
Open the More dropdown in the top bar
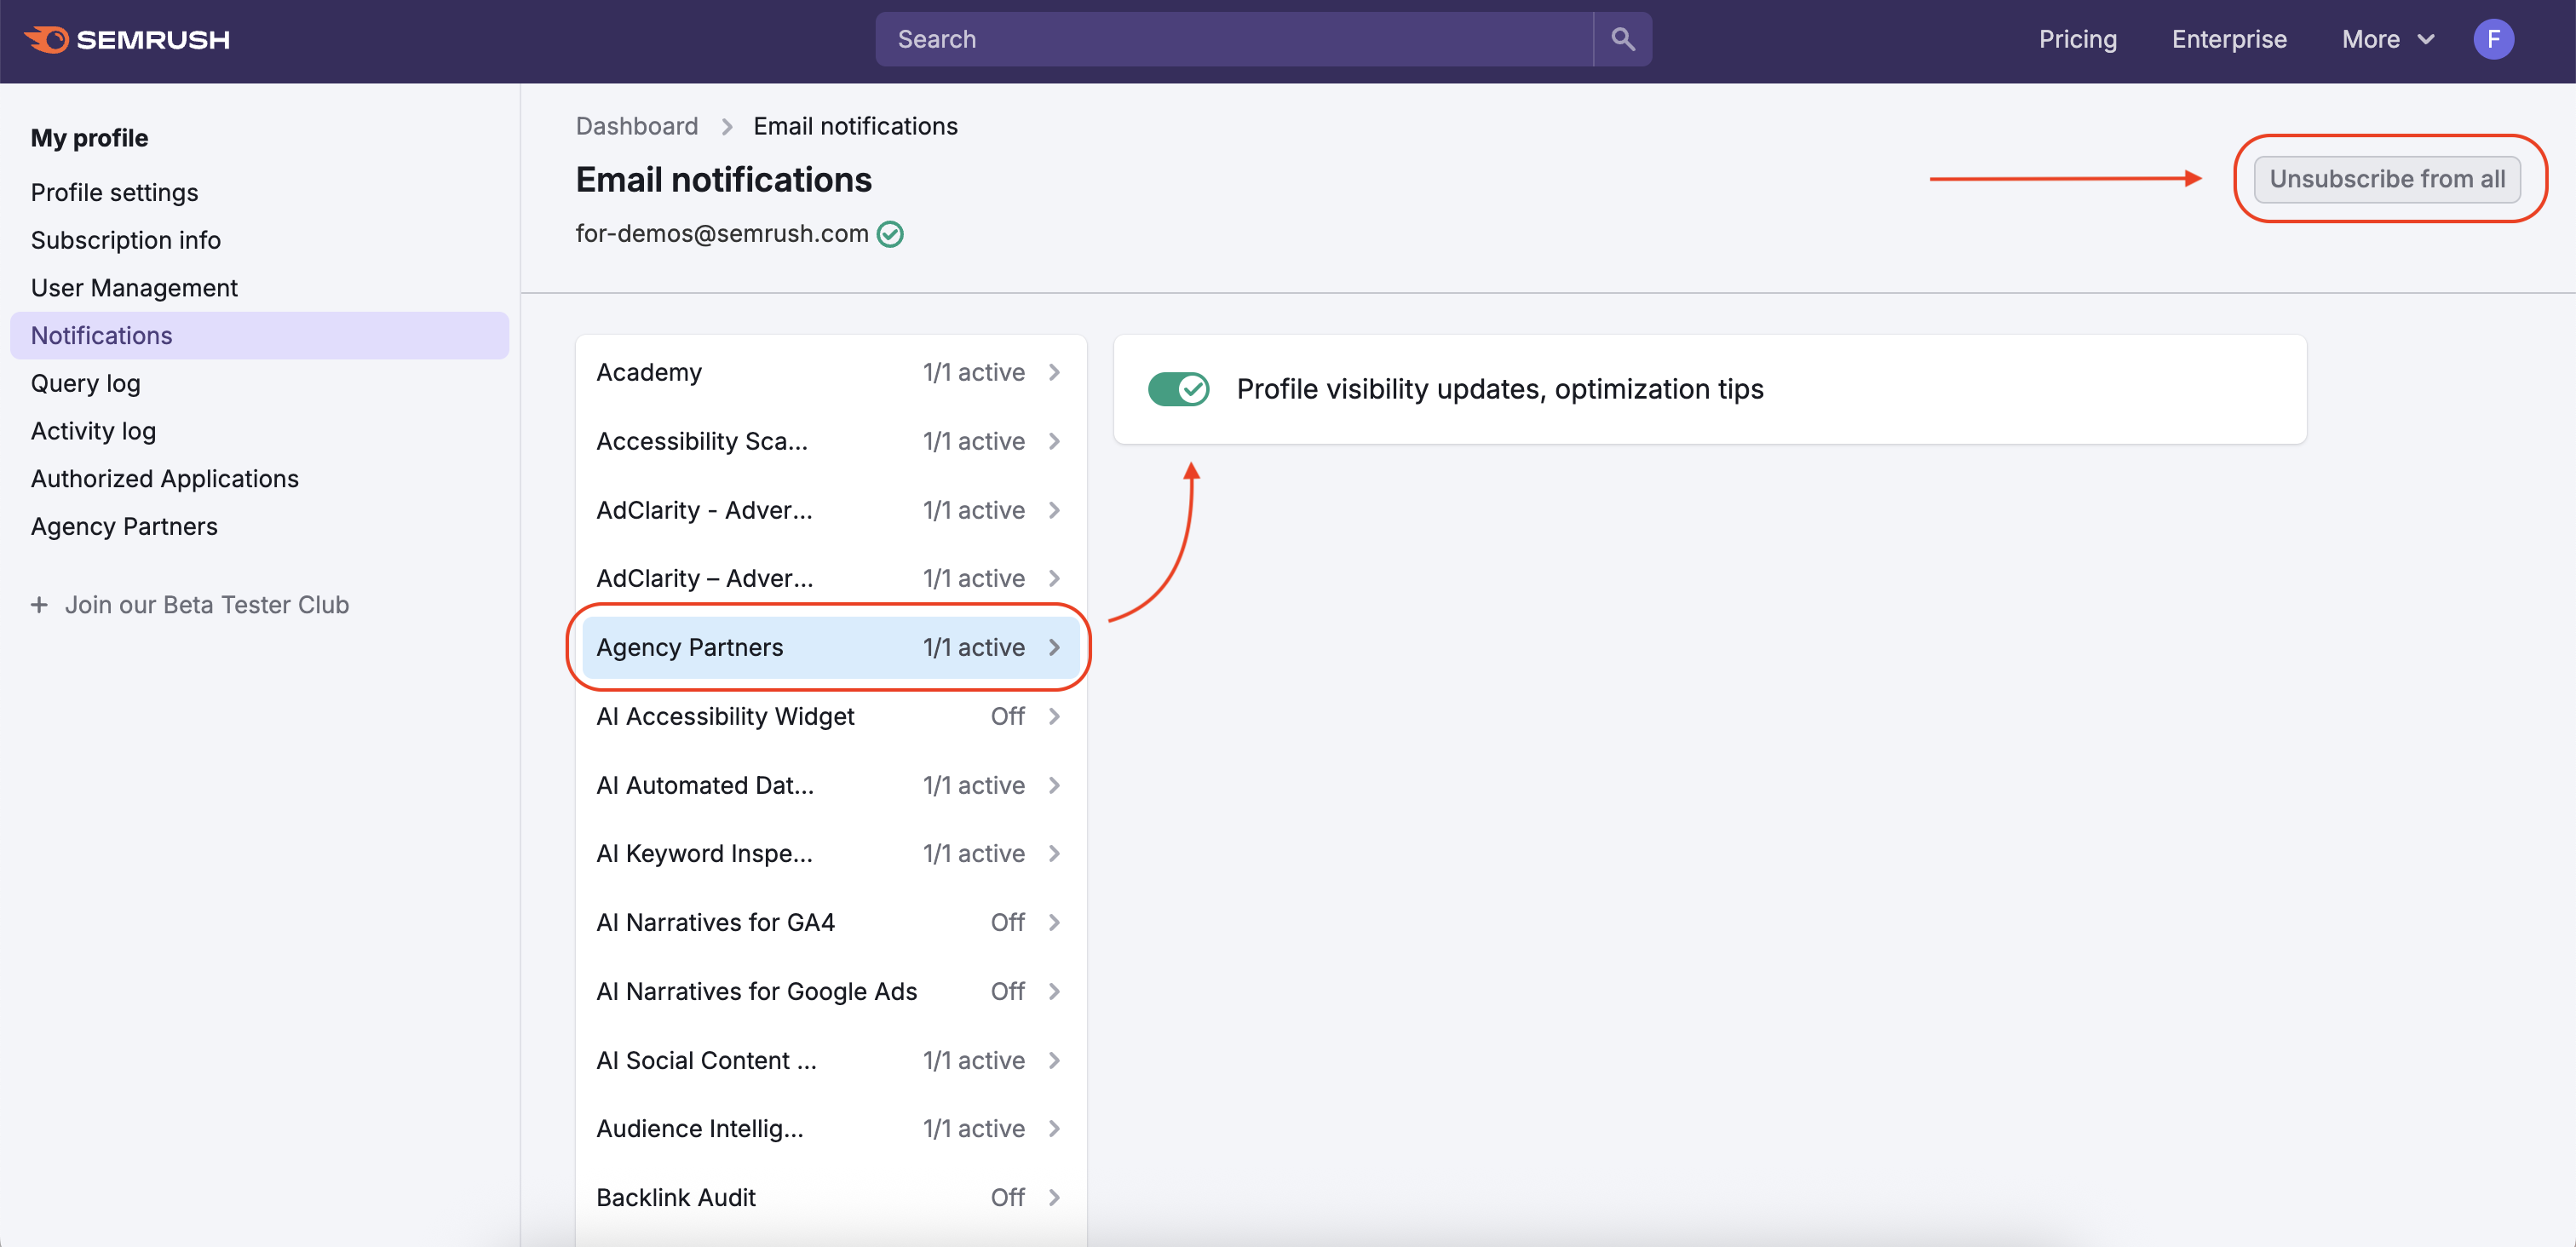(x=2388, y=39)
